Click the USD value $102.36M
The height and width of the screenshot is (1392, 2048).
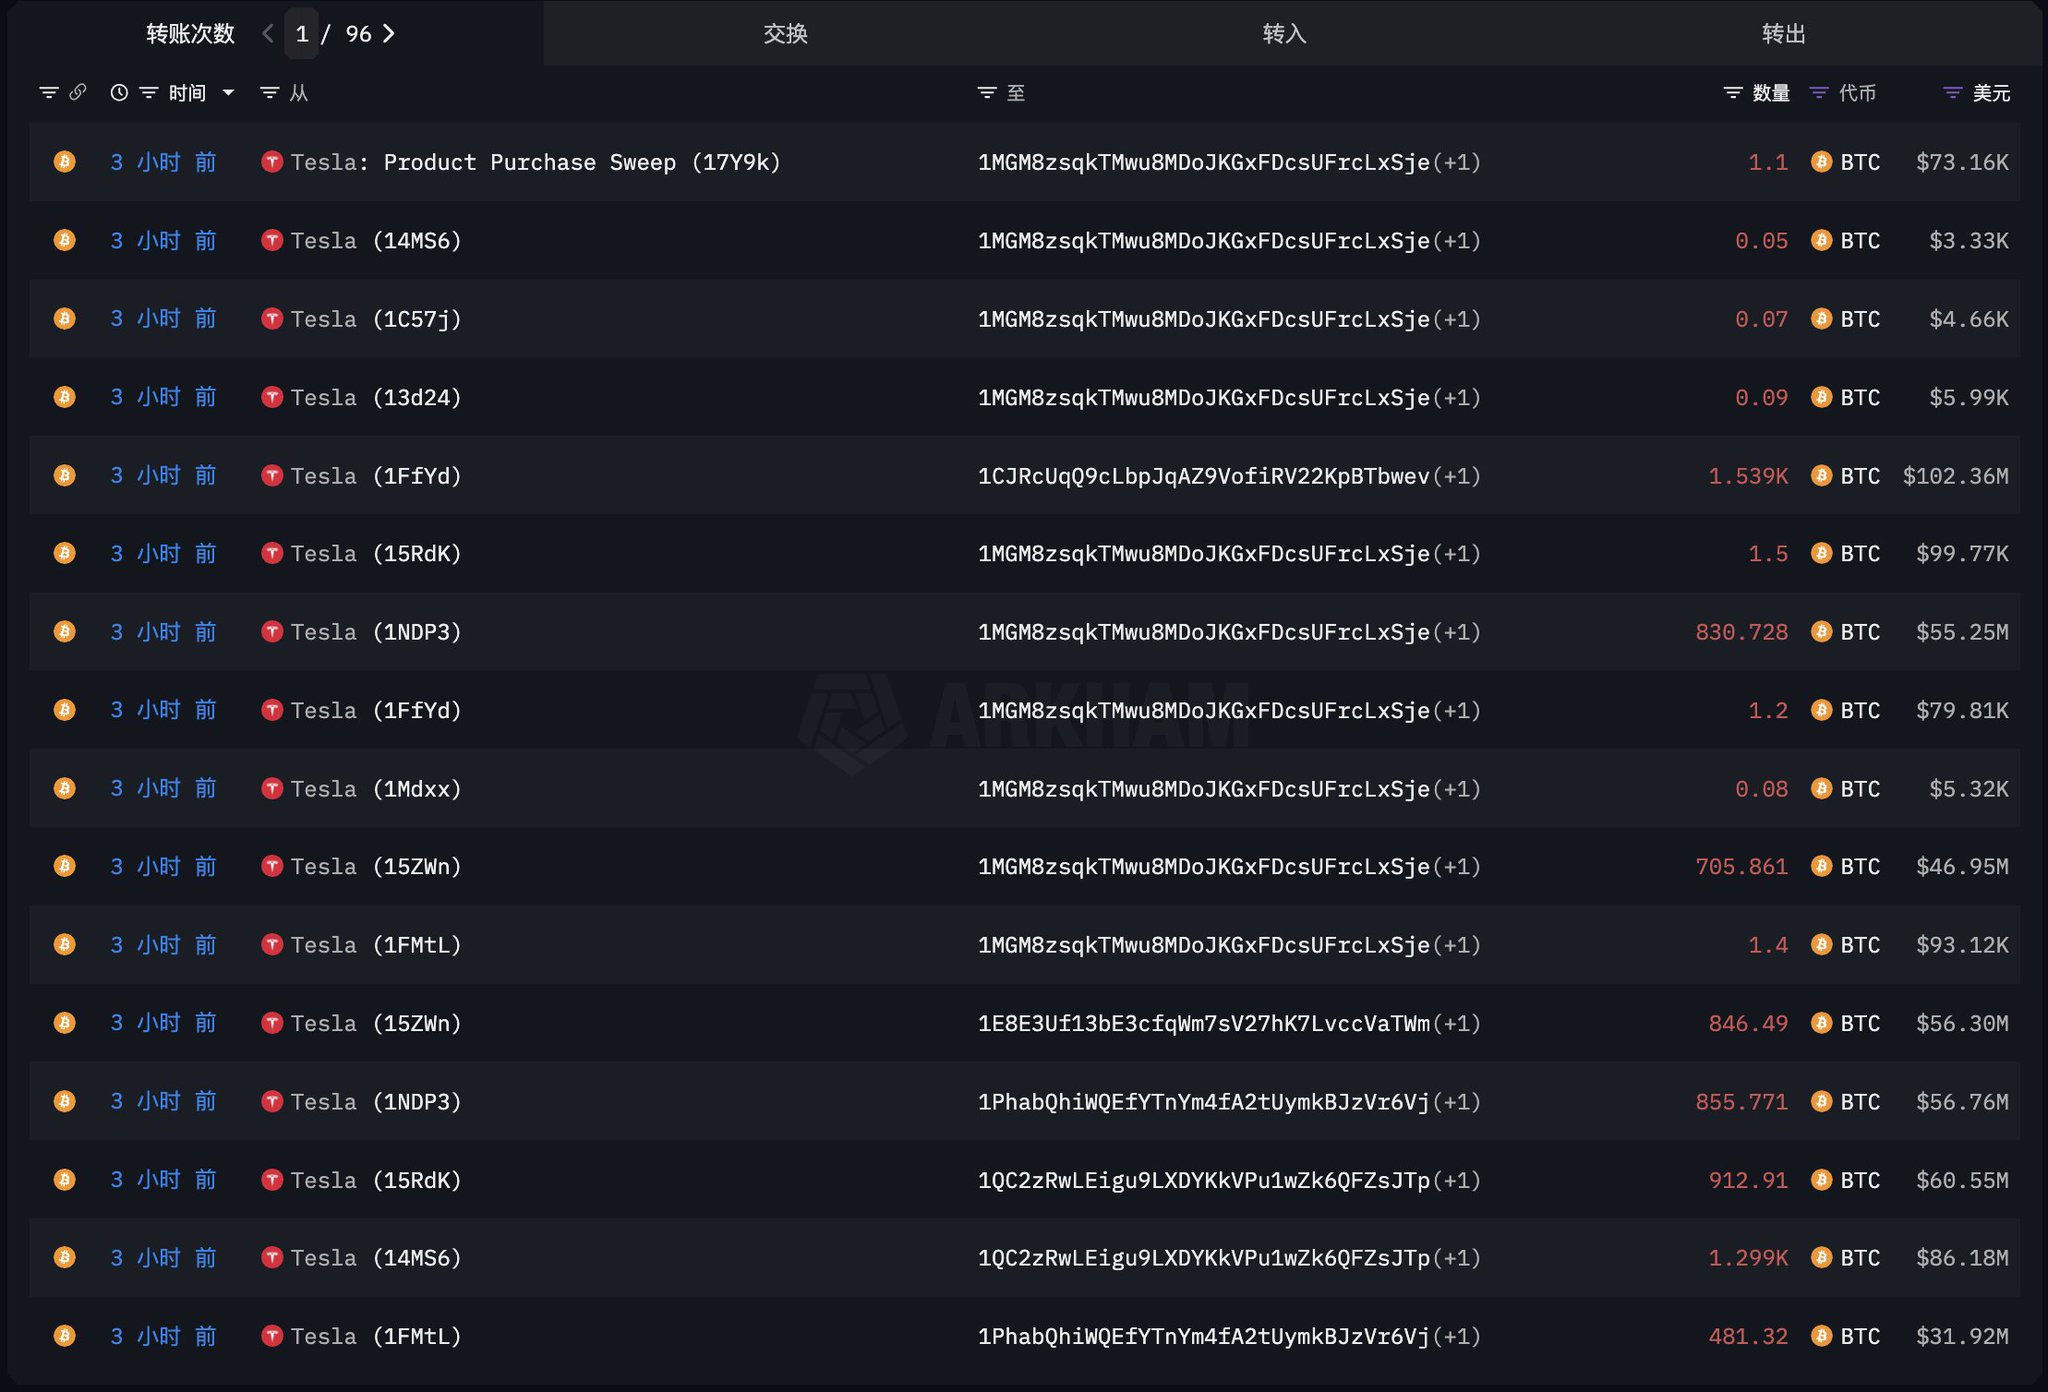click(x=1955, y=476)
